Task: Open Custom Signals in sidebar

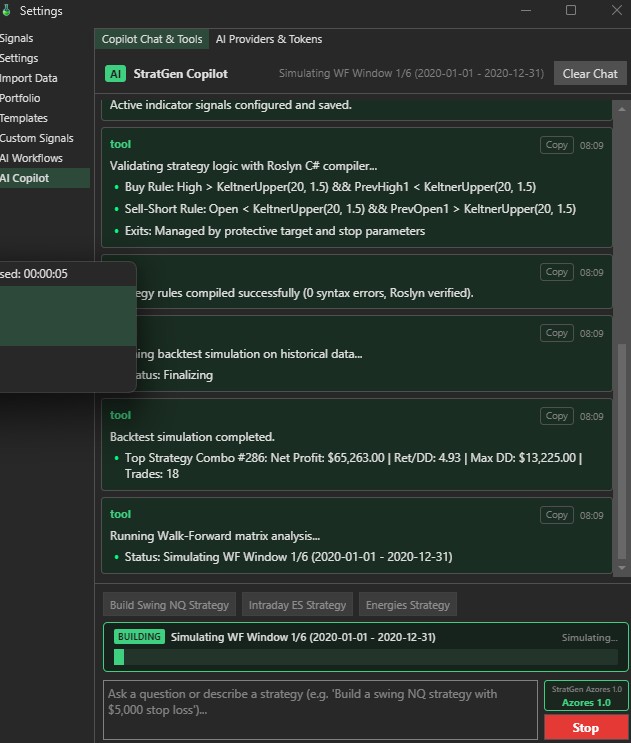Action: [36, 138]
